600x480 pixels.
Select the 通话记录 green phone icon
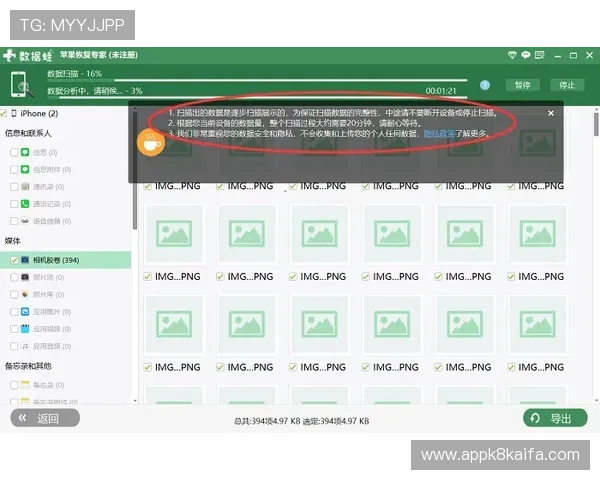point(25,204)
